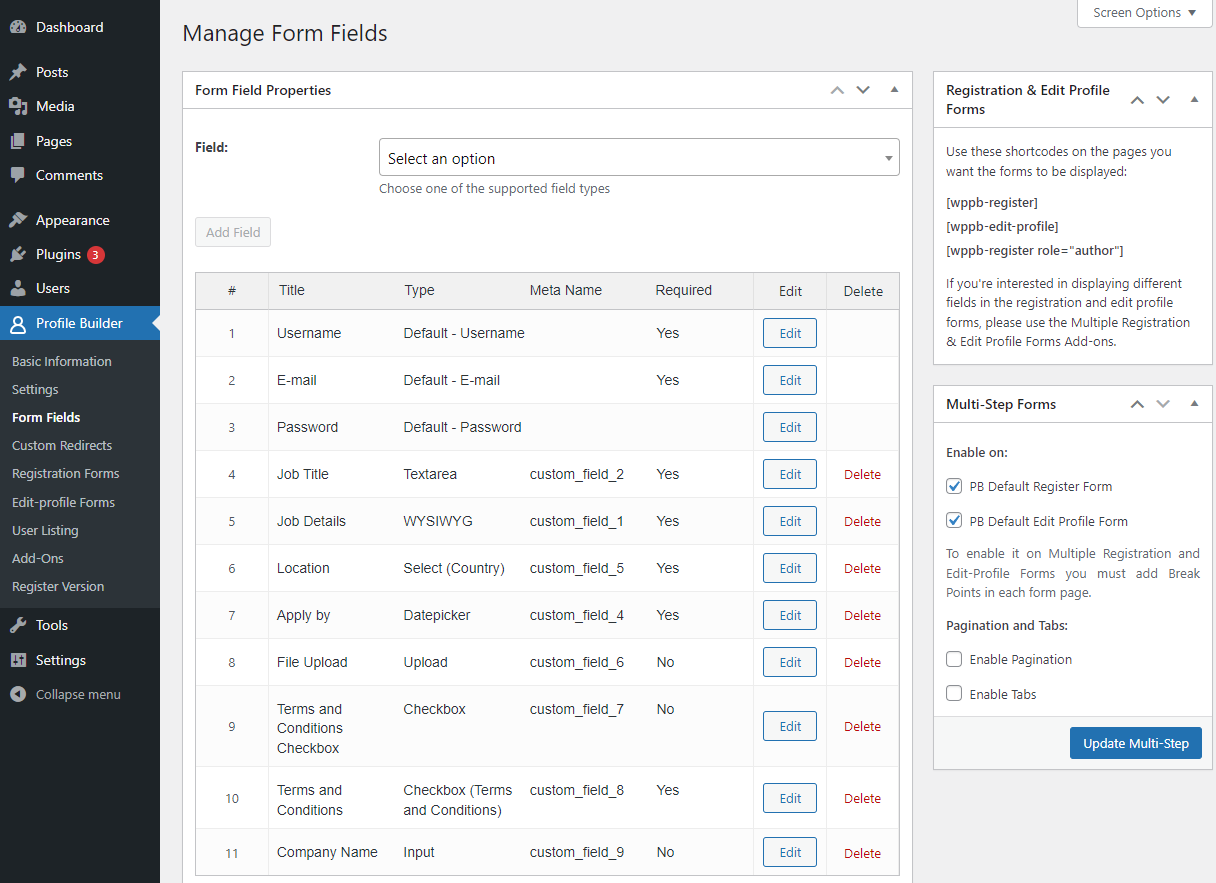Click the Profile Builder user icon
This screenshot has width=1216, height=883.
(18, 323)
